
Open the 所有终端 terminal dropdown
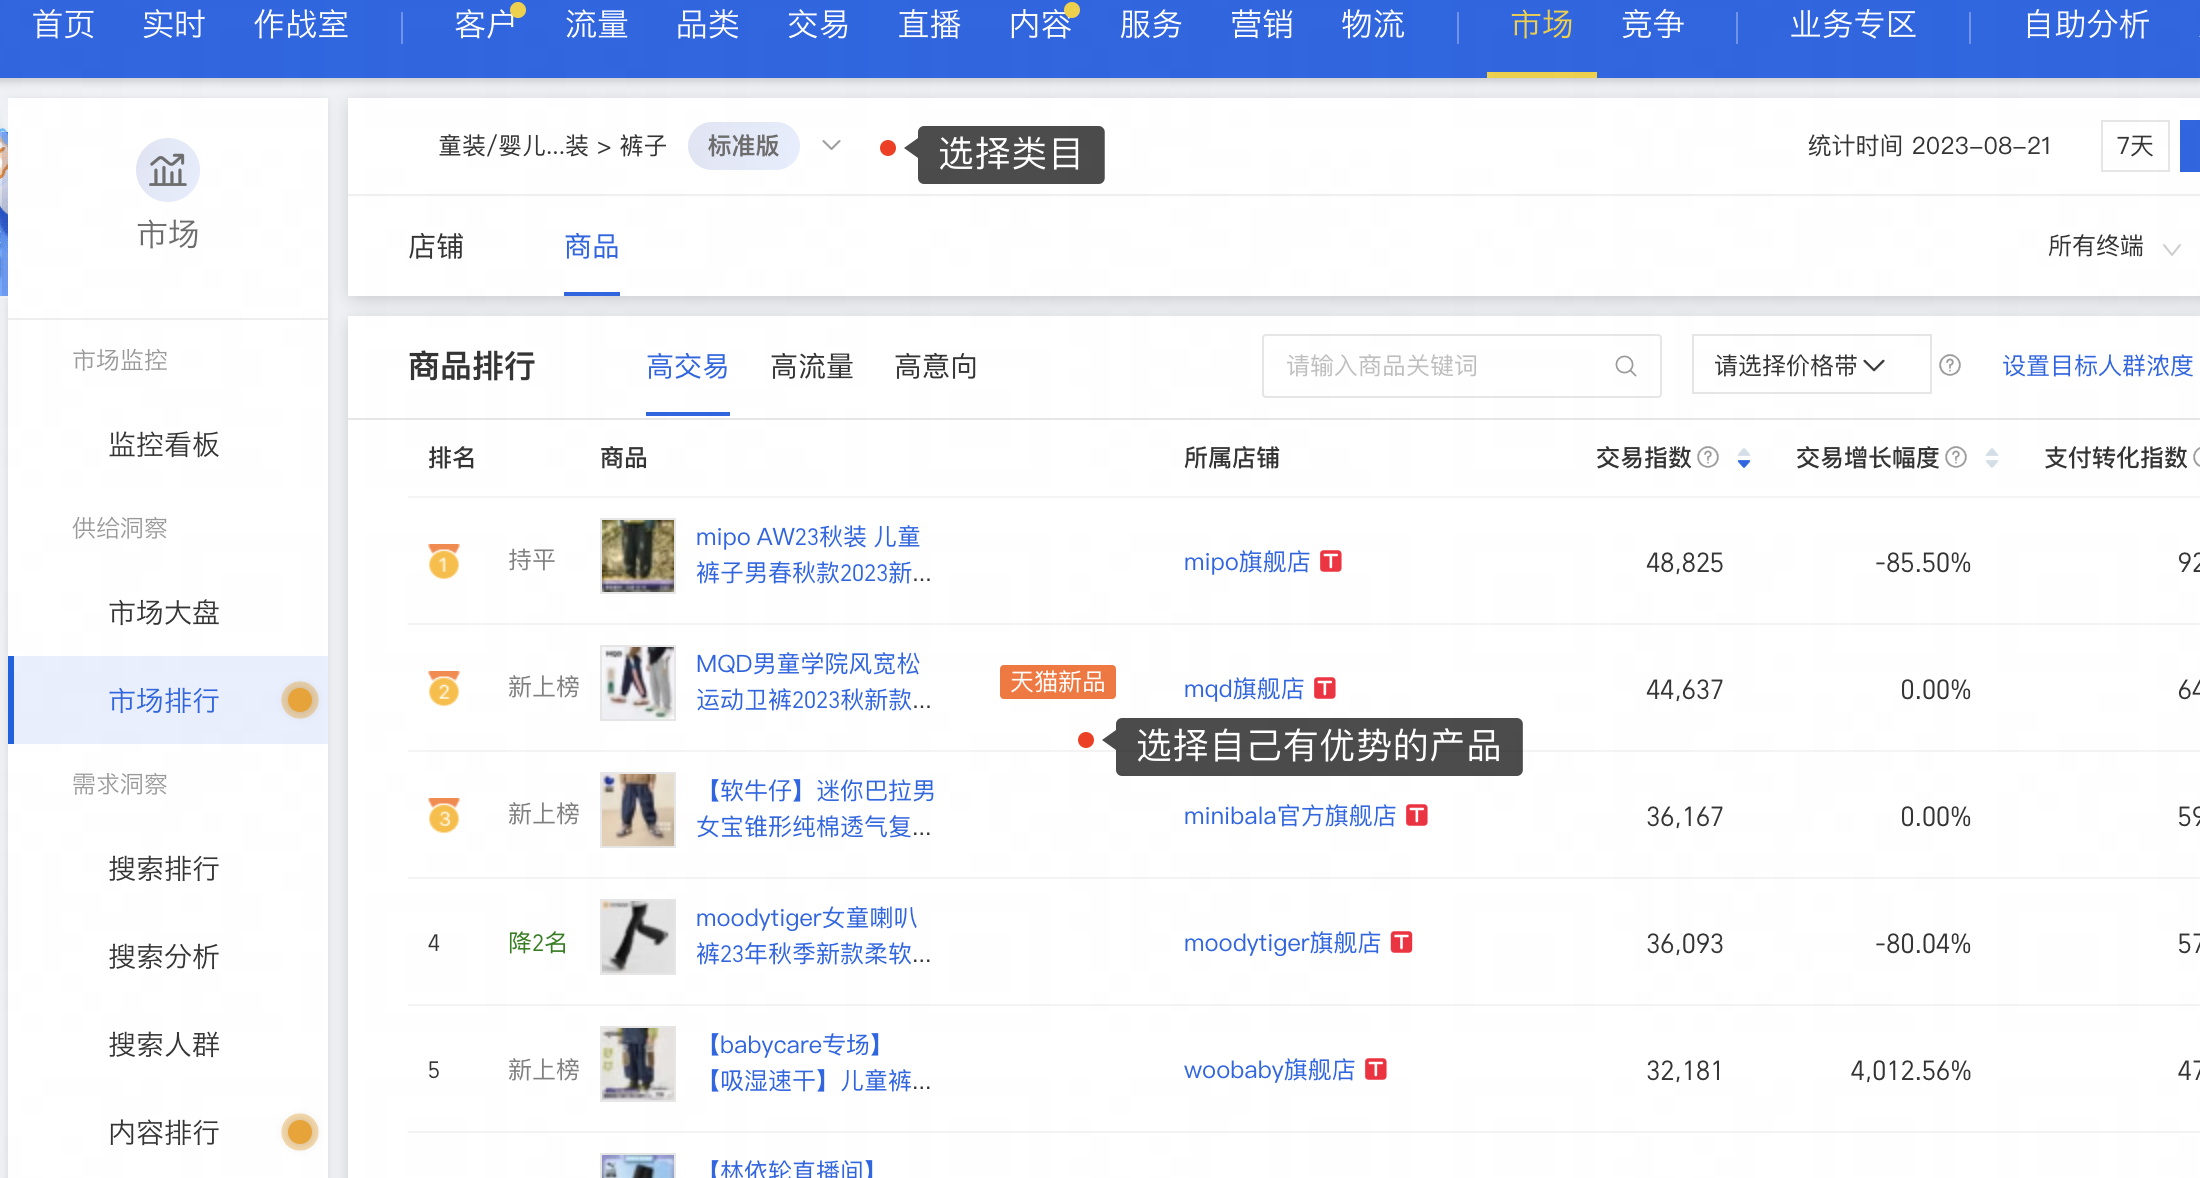click(x=2113, y=246)
